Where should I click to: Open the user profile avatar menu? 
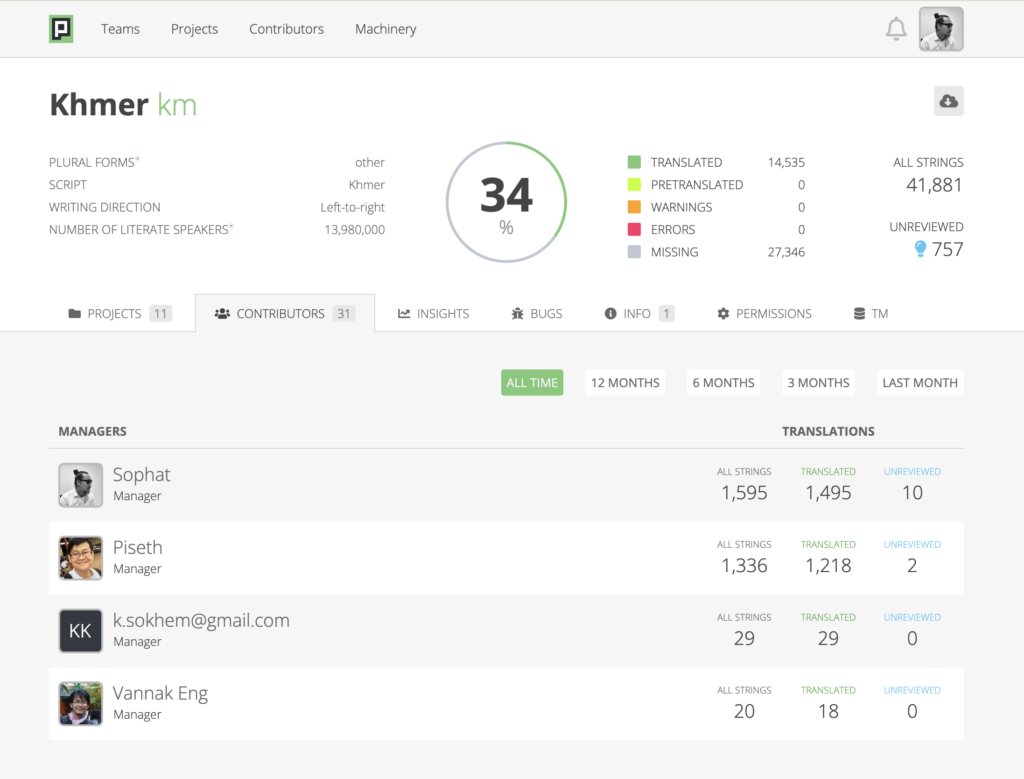(x=941, y=29)
